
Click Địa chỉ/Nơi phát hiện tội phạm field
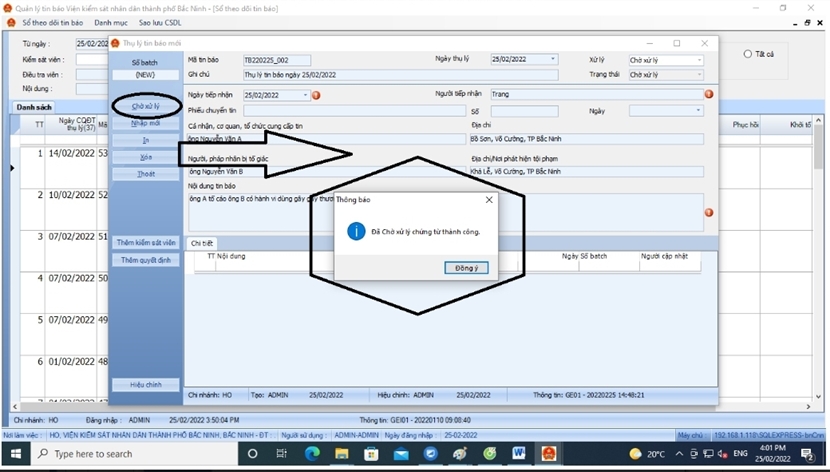[587, 171]
